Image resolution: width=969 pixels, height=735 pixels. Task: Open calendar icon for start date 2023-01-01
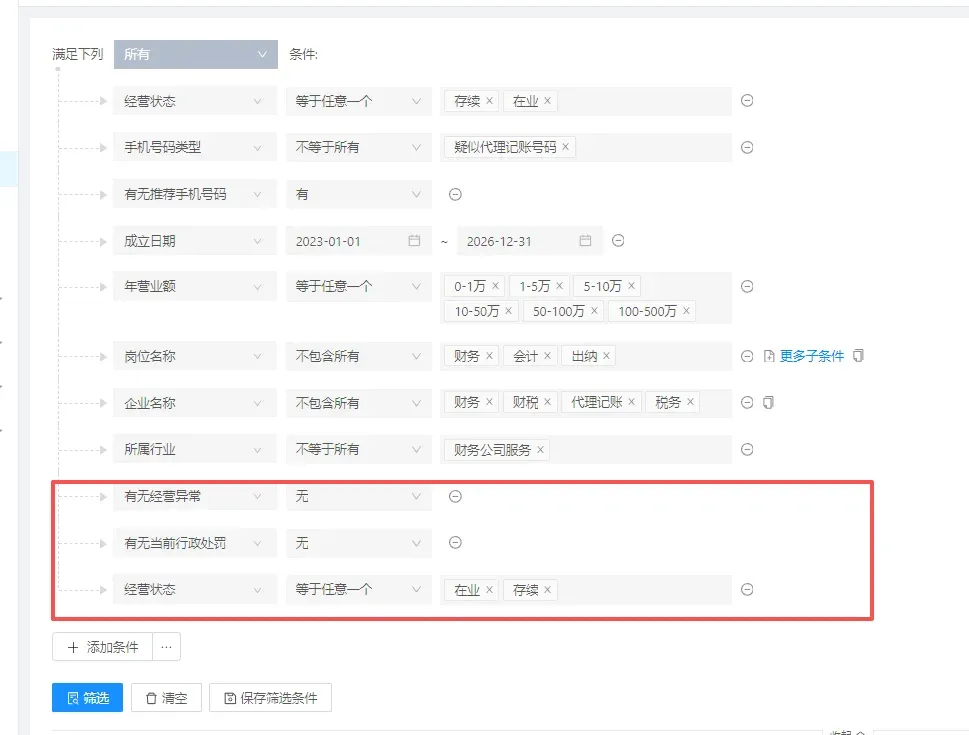[x=414, y=240]
